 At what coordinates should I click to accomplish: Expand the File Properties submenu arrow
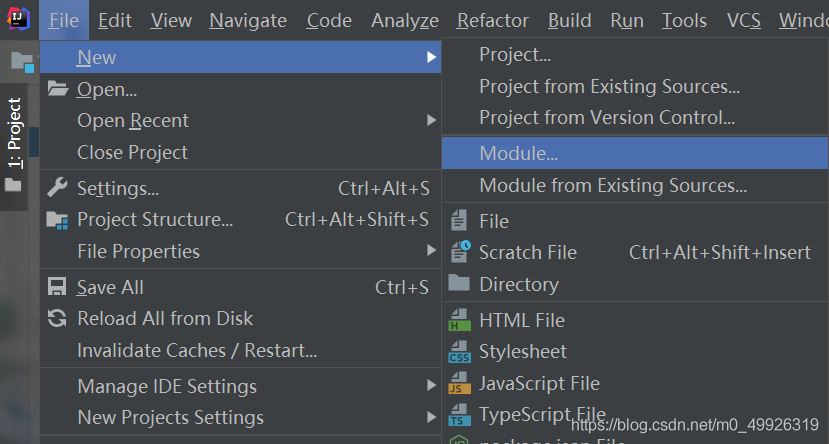coord(431,251)
